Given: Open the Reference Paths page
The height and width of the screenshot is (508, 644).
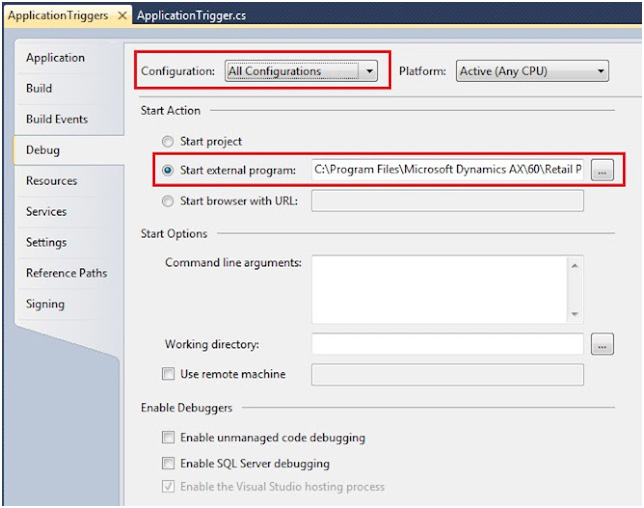Looking at the screenshot, I should 66,273.
